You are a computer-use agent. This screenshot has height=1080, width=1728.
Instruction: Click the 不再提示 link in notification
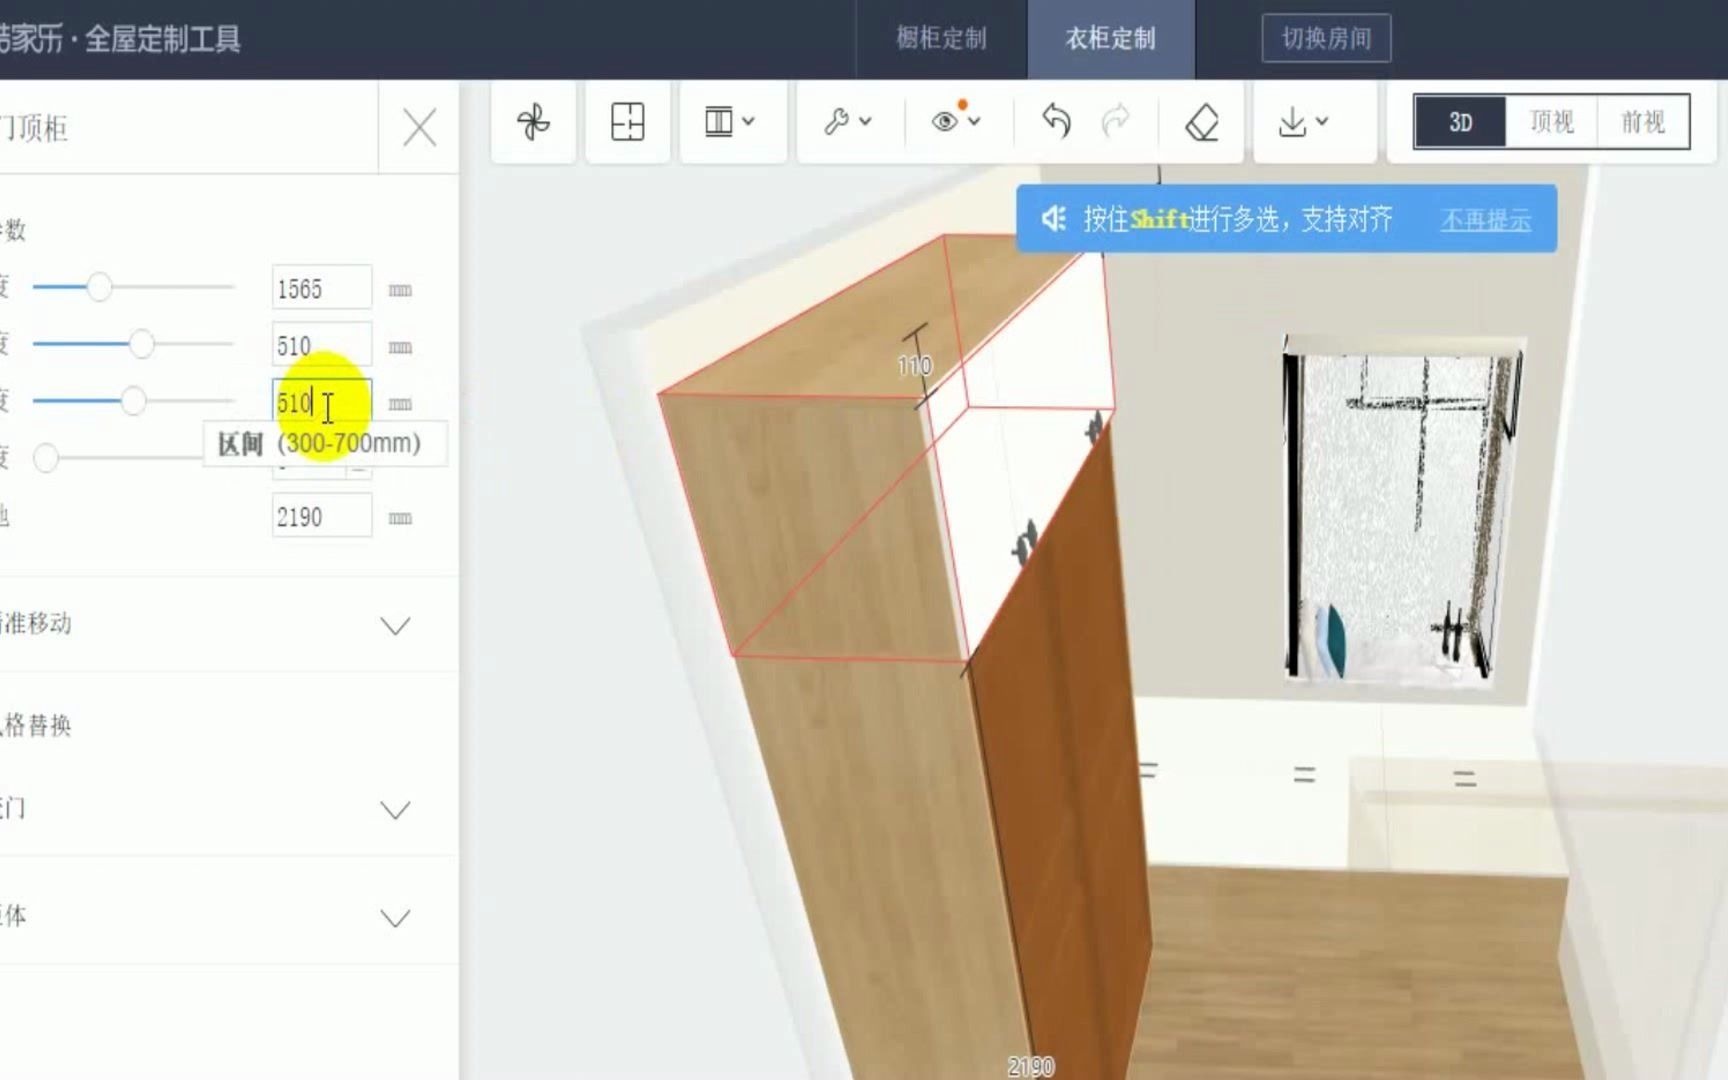point(1486,222)
